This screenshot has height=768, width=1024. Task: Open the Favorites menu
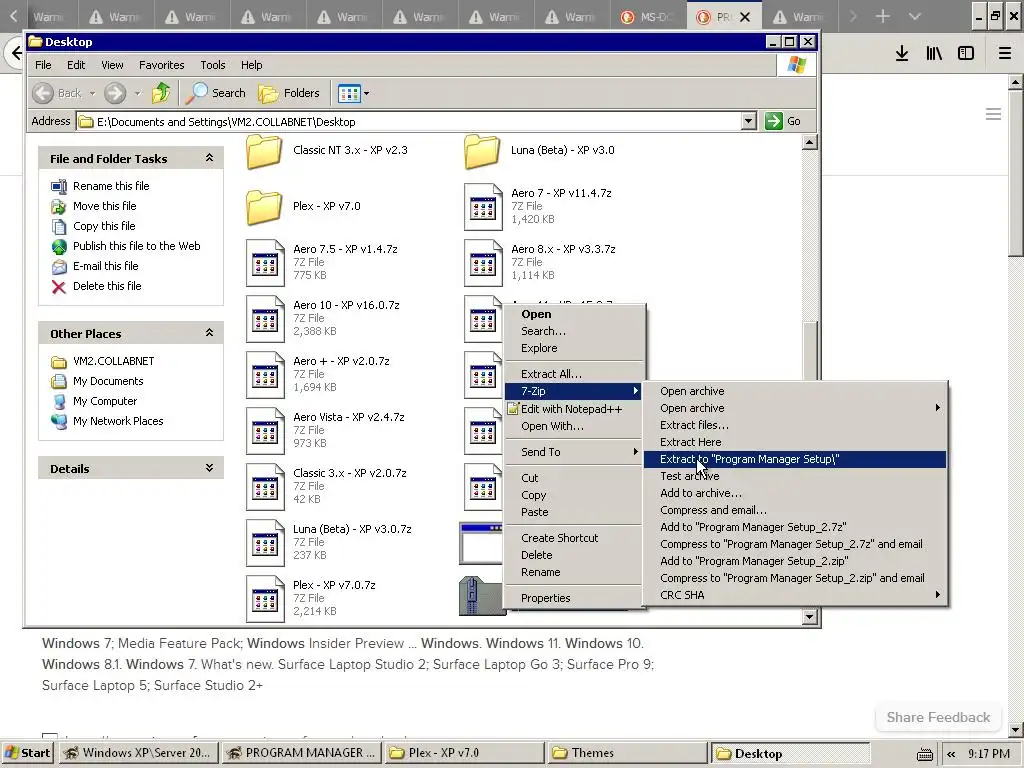pyautogui.click(x=161, y=65)
